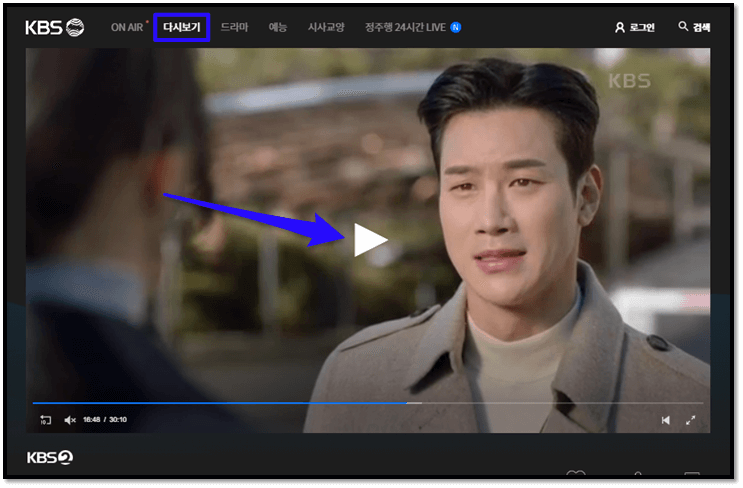Open 정주행 24시간 LIVE
The height and width of the screenshot is (488, 743).
406,27
